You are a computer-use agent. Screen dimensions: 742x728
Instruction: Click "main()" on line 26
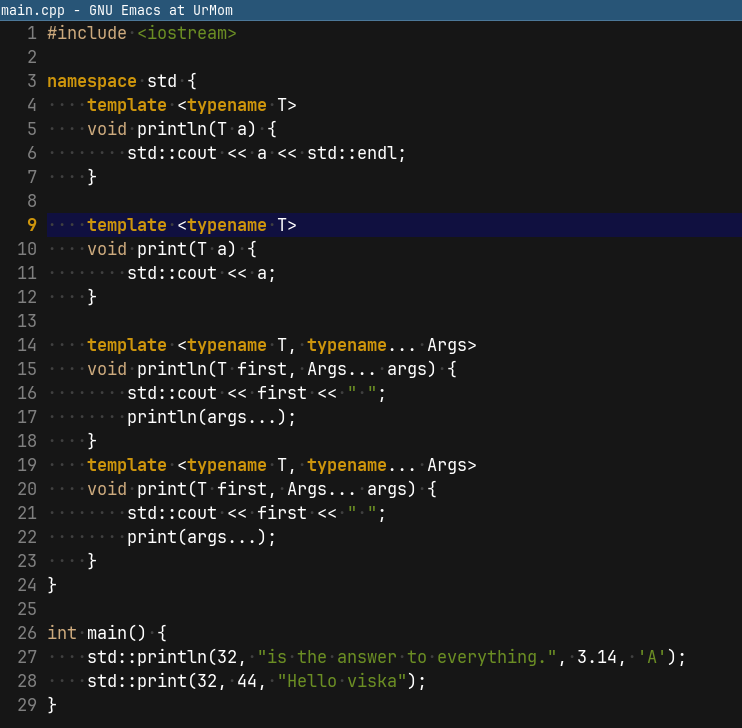click(x=116, y=633)
